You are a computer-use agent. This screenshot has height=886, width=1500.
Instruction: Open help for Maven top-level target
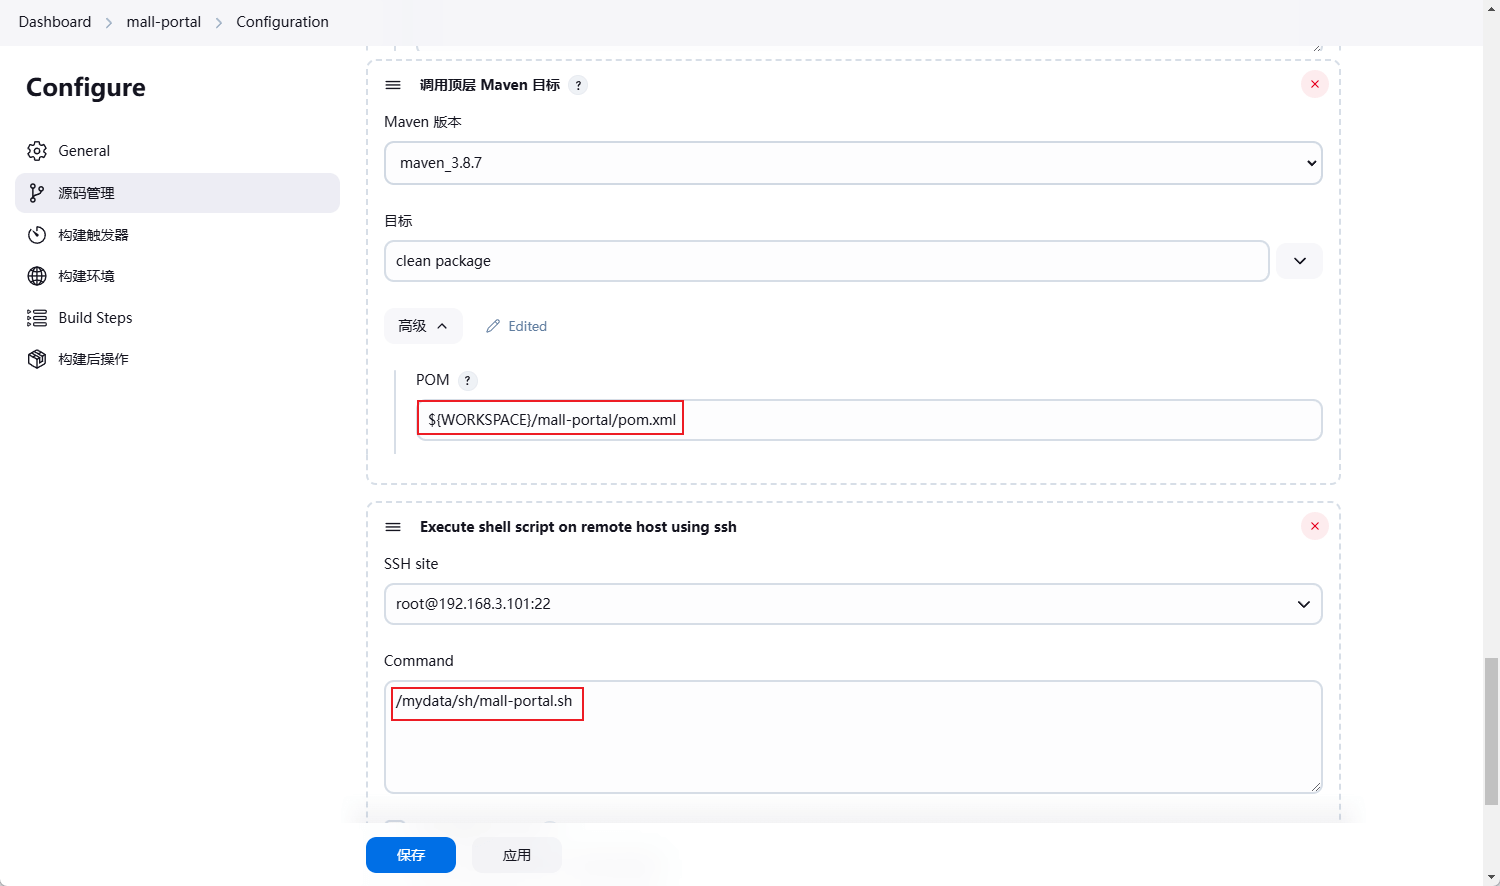click(x=578, y=85)
